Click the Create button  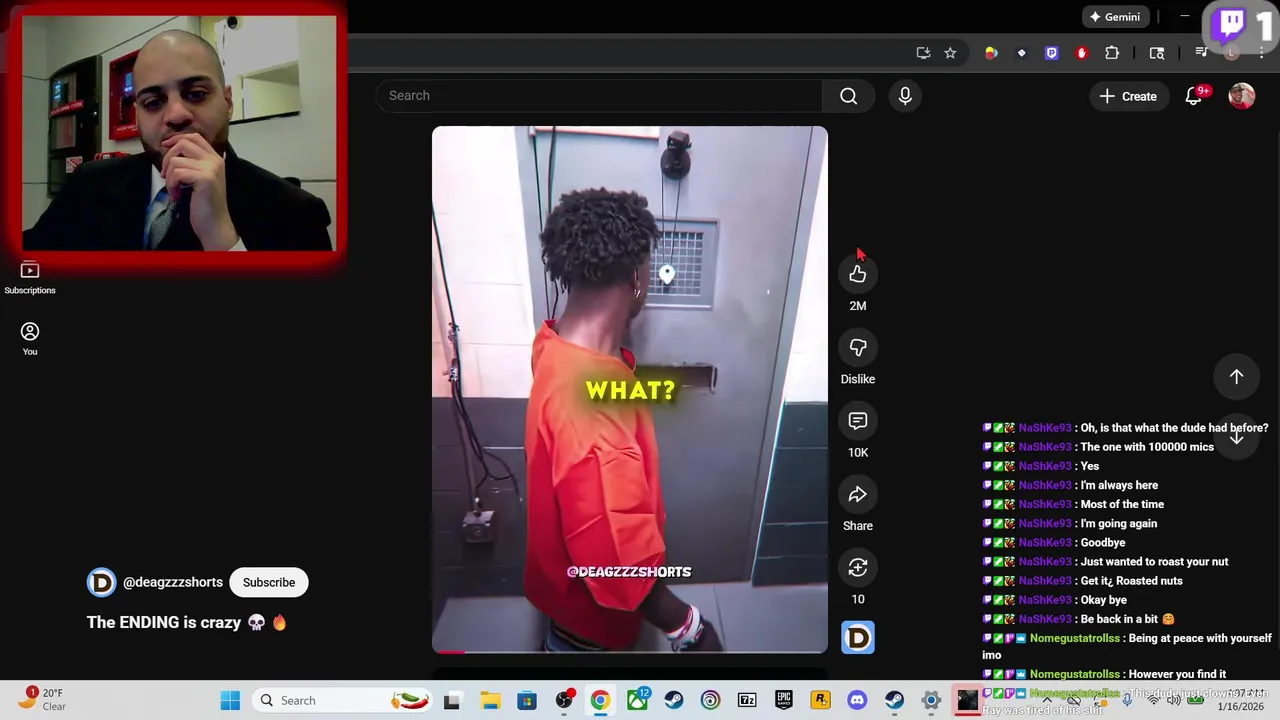(1128, 96)
